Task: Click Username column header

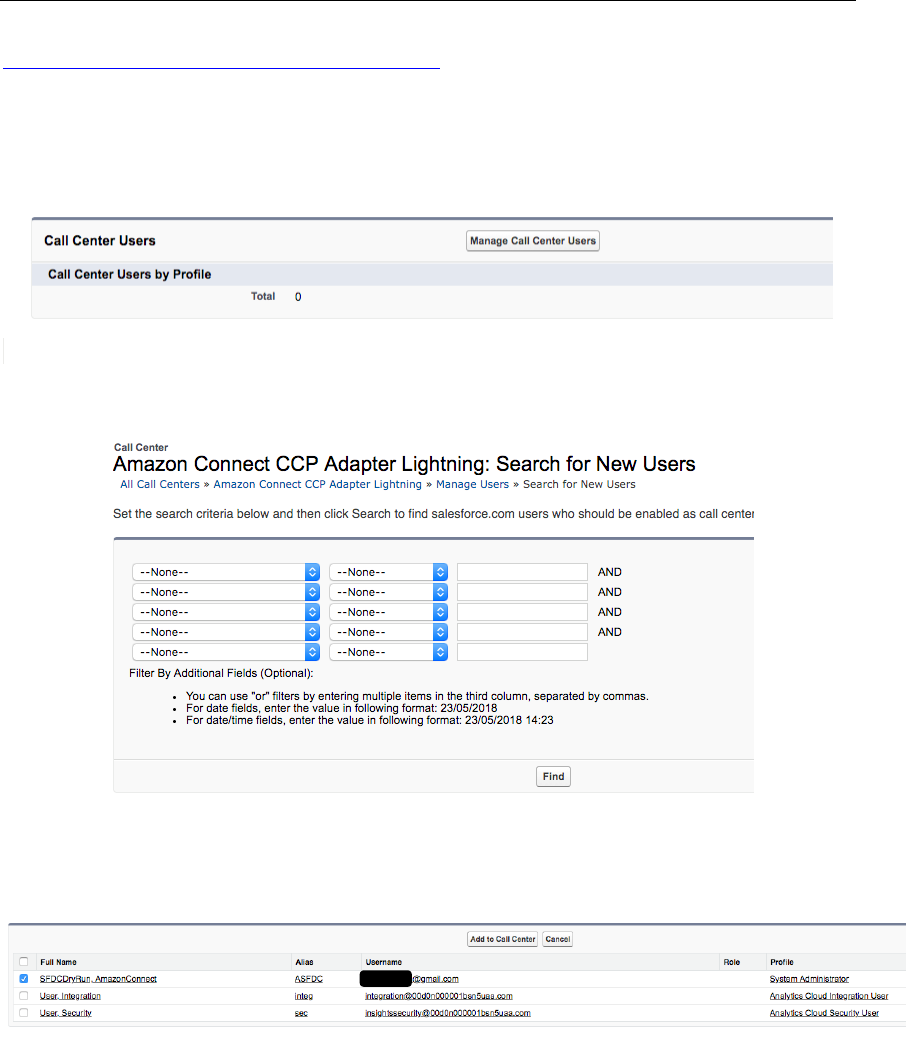Action: [384, 962]
